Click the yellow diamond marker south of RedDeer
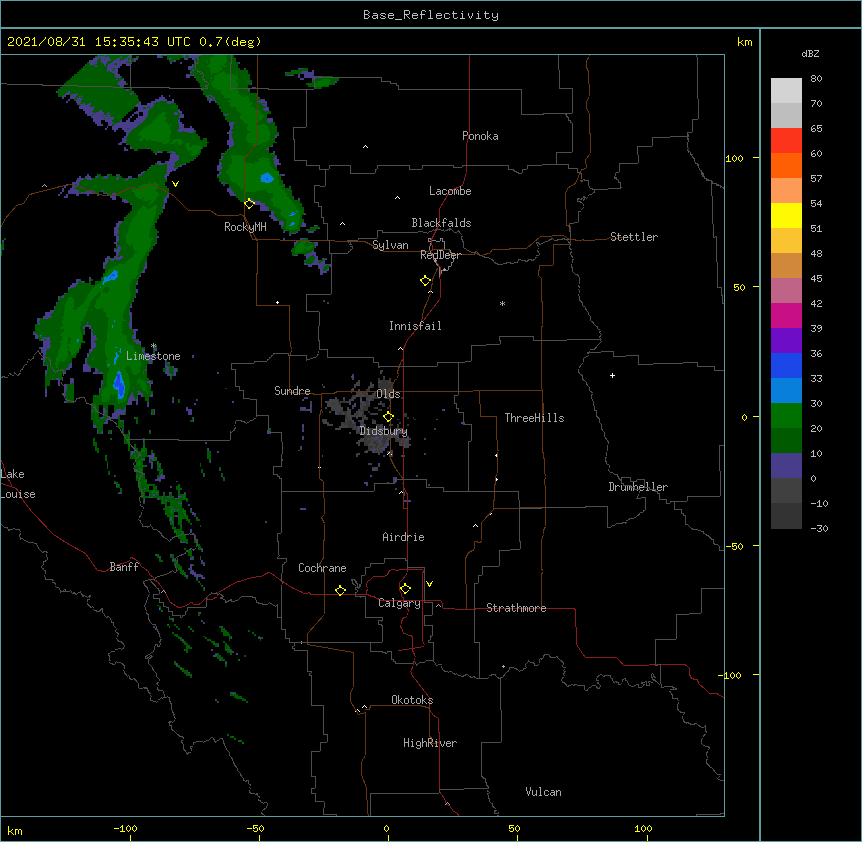Image resolution: width=862 pixels, height=842 pixels. click(426, 281)
